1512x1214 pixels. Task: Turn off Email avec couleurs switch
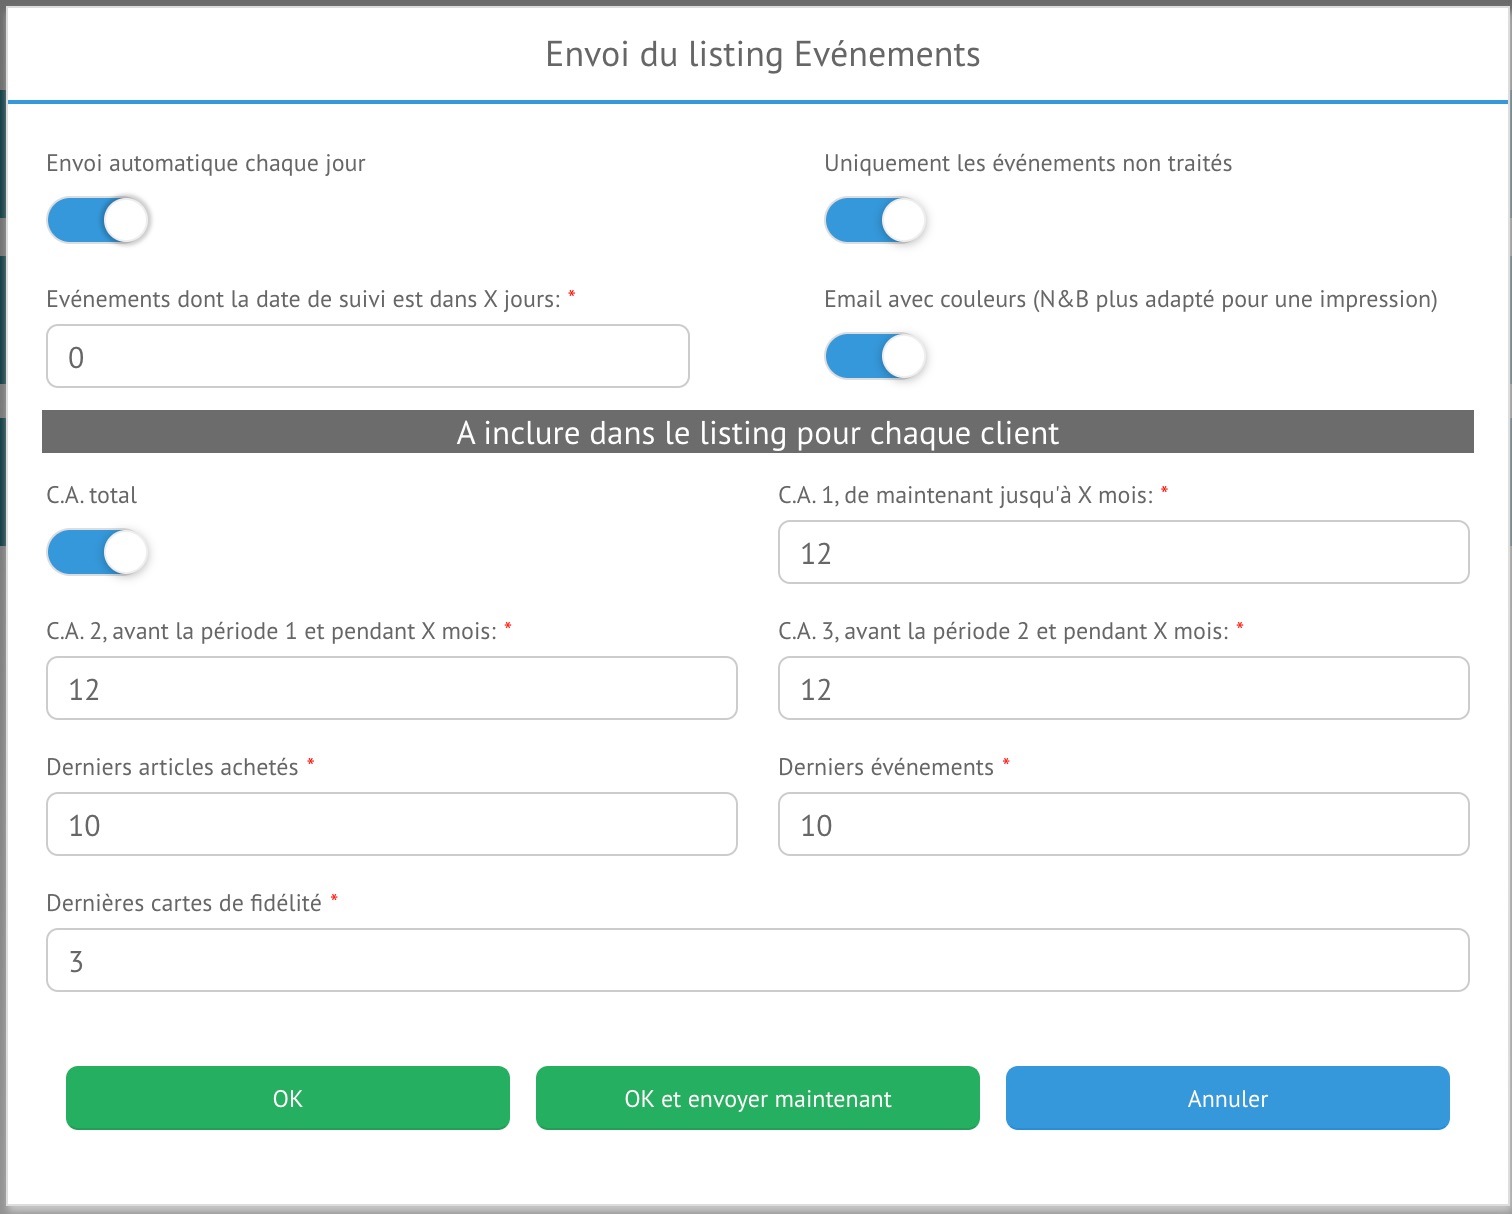[x=876, y=357]
